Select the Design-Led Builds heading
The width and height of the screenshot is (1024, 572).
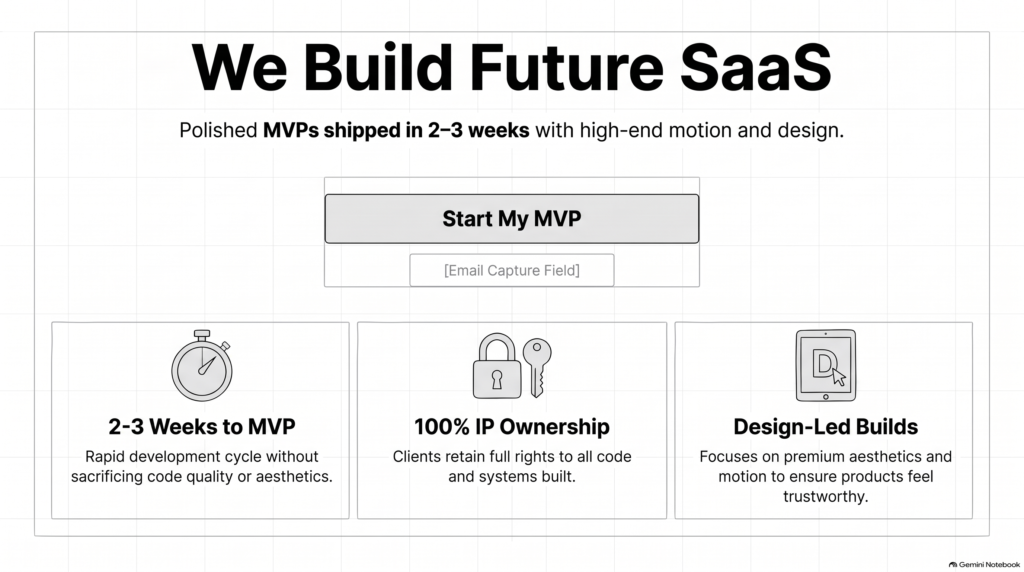coord(825,426)
